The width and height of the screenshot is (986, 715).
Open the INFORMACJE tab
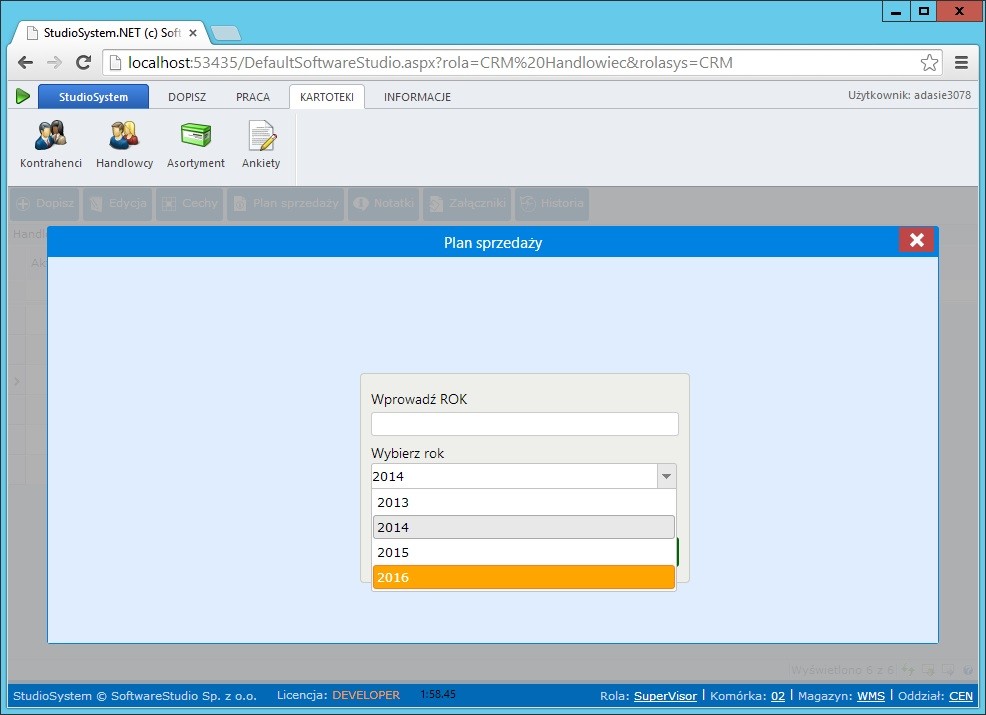pos(417,97)
